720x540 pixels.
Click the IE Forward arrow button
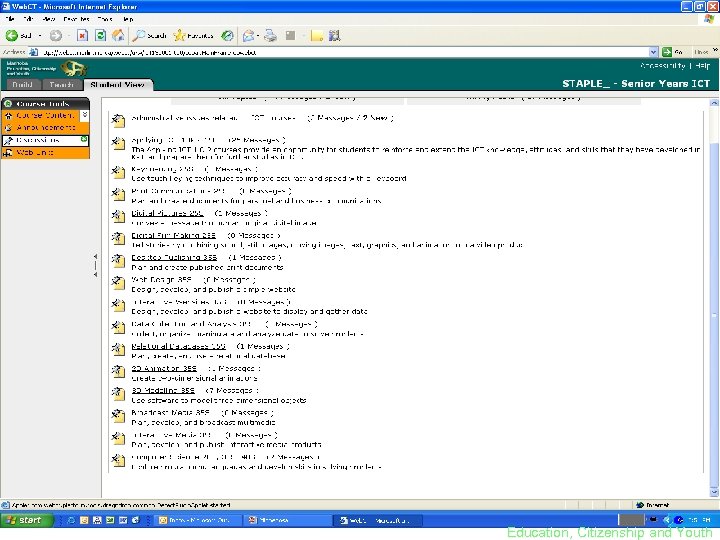56,35
